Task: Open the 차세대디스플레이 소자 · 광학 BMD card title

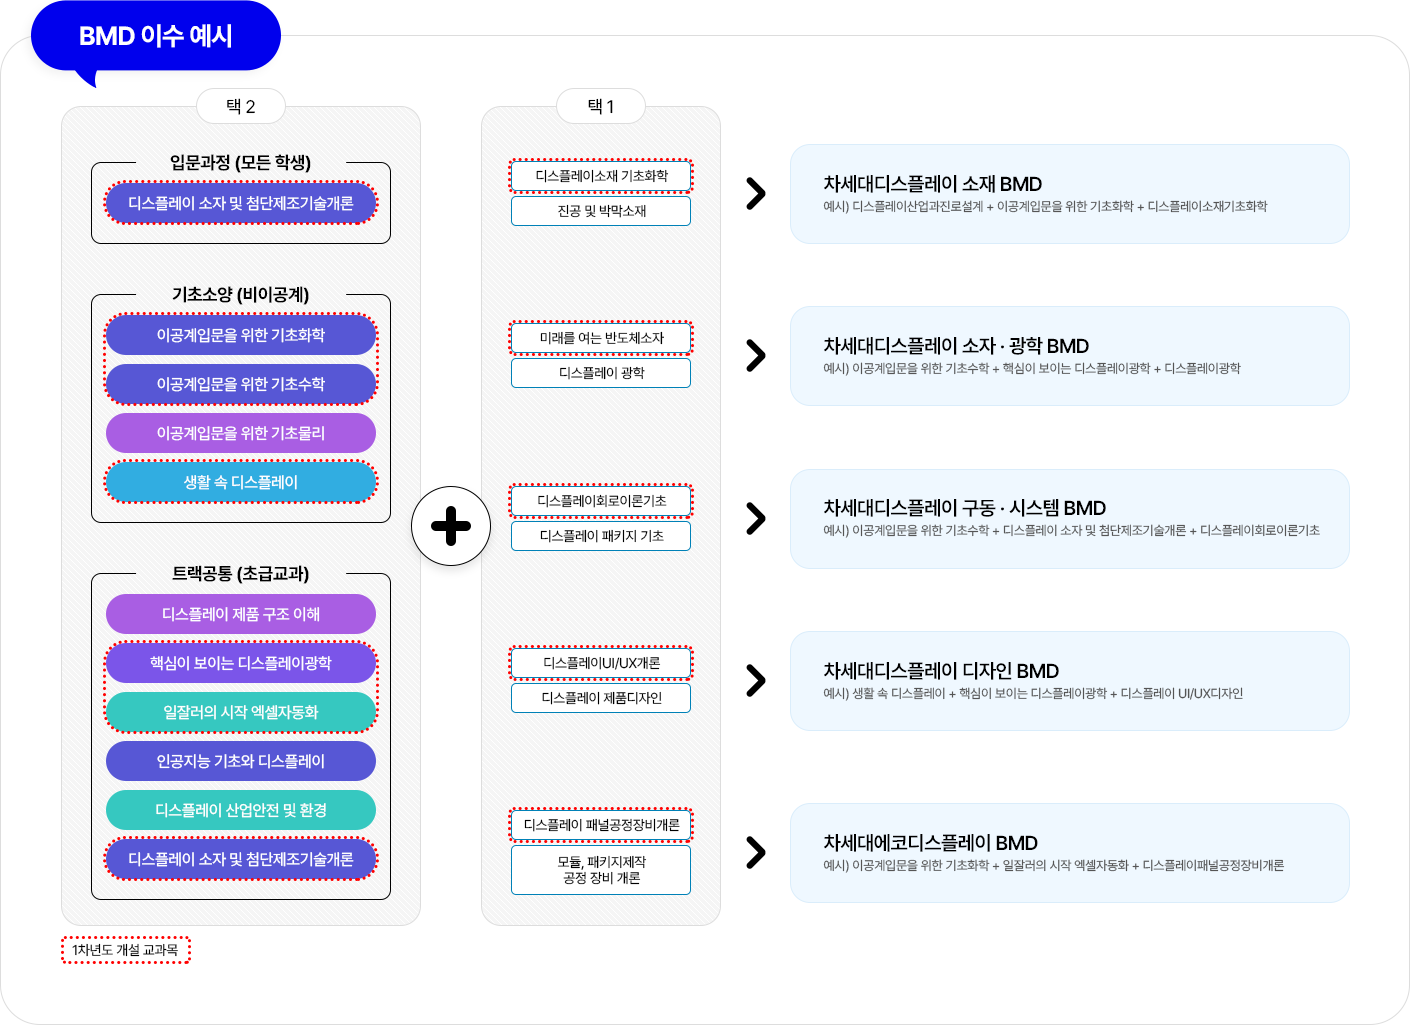Action: click(x=956, y=346)
